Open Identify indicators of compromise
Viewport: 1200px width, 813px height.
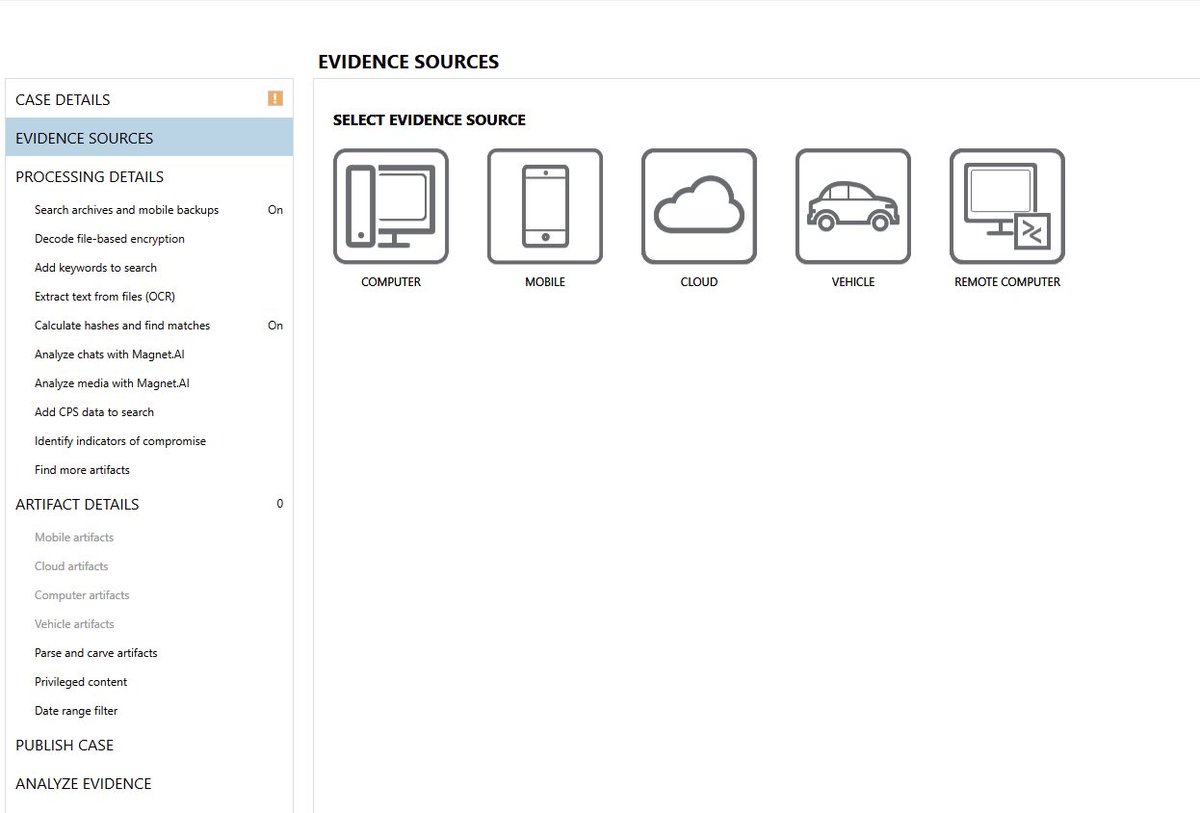(120, 441)
